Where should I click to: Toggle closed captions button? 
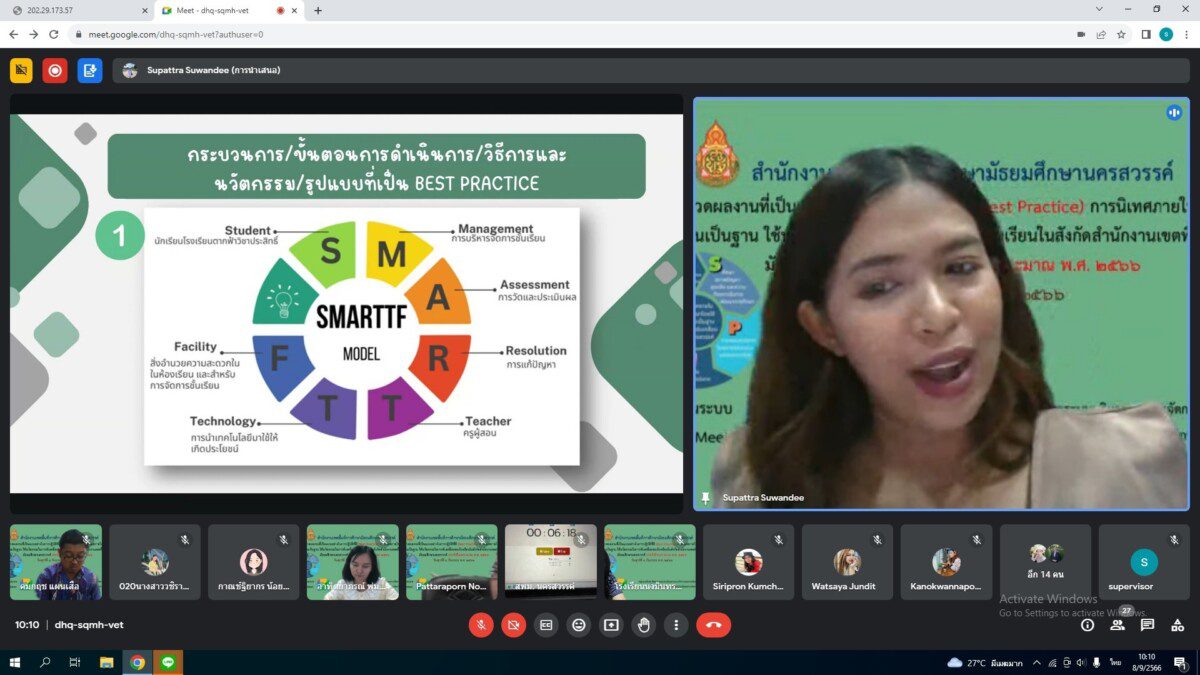click(546, 625)
